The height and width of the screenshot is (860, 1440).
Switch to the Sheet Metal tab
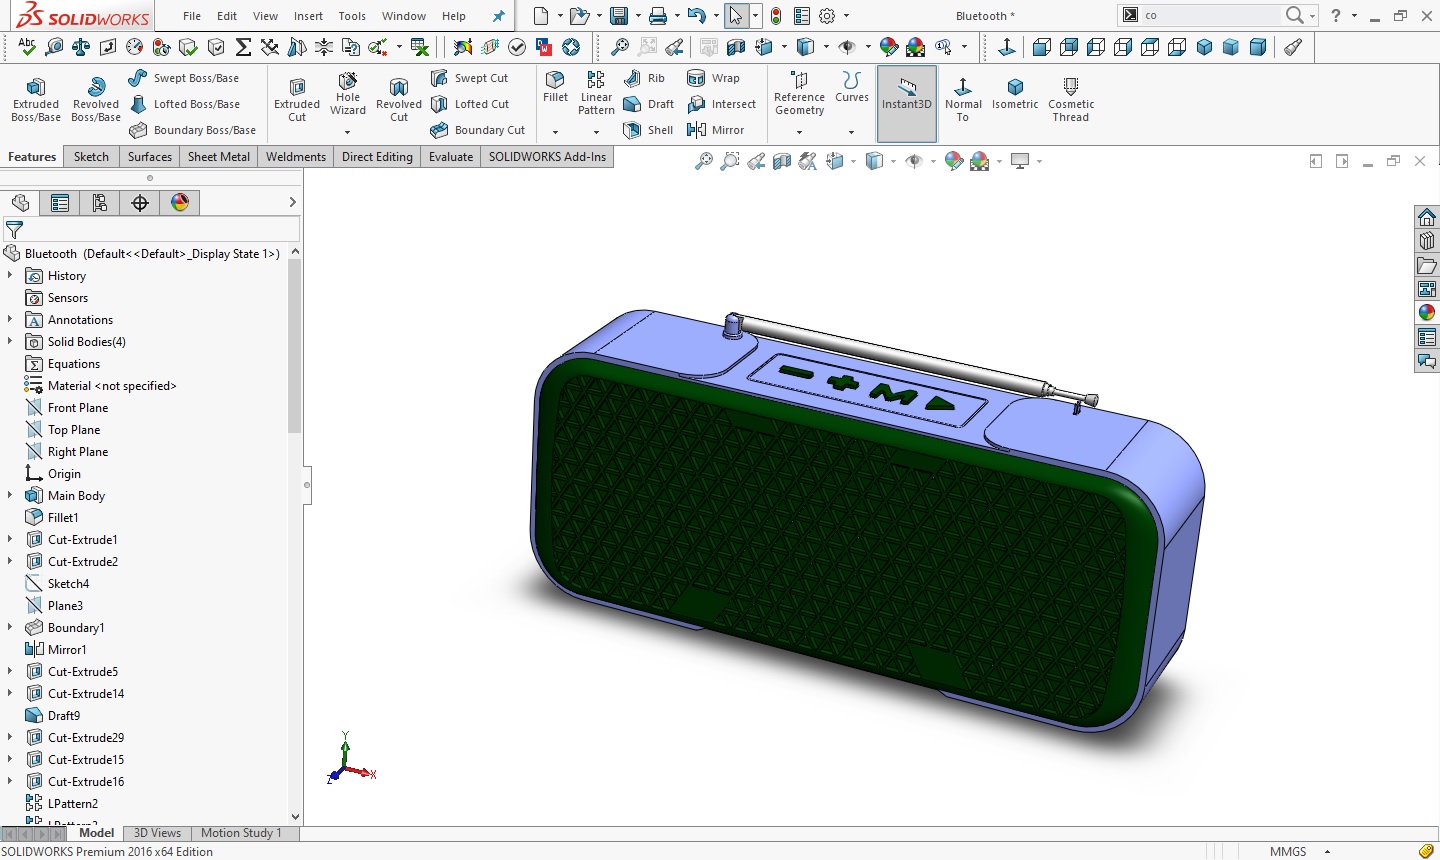click(219, 157)
